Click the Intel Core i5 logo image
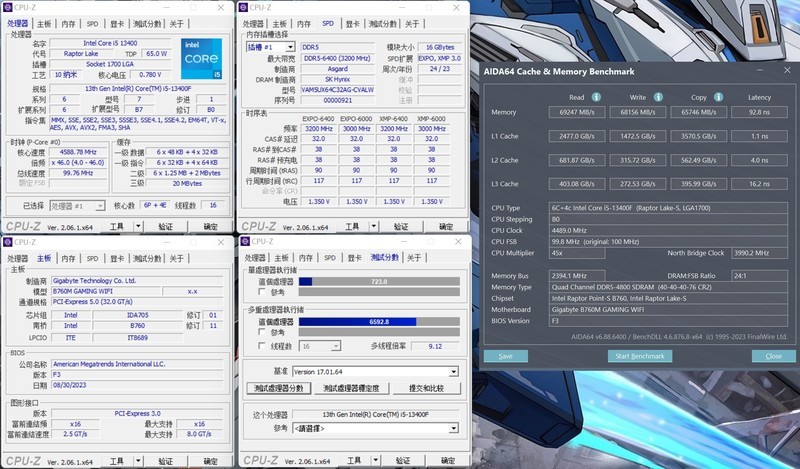 click(202, 59)
